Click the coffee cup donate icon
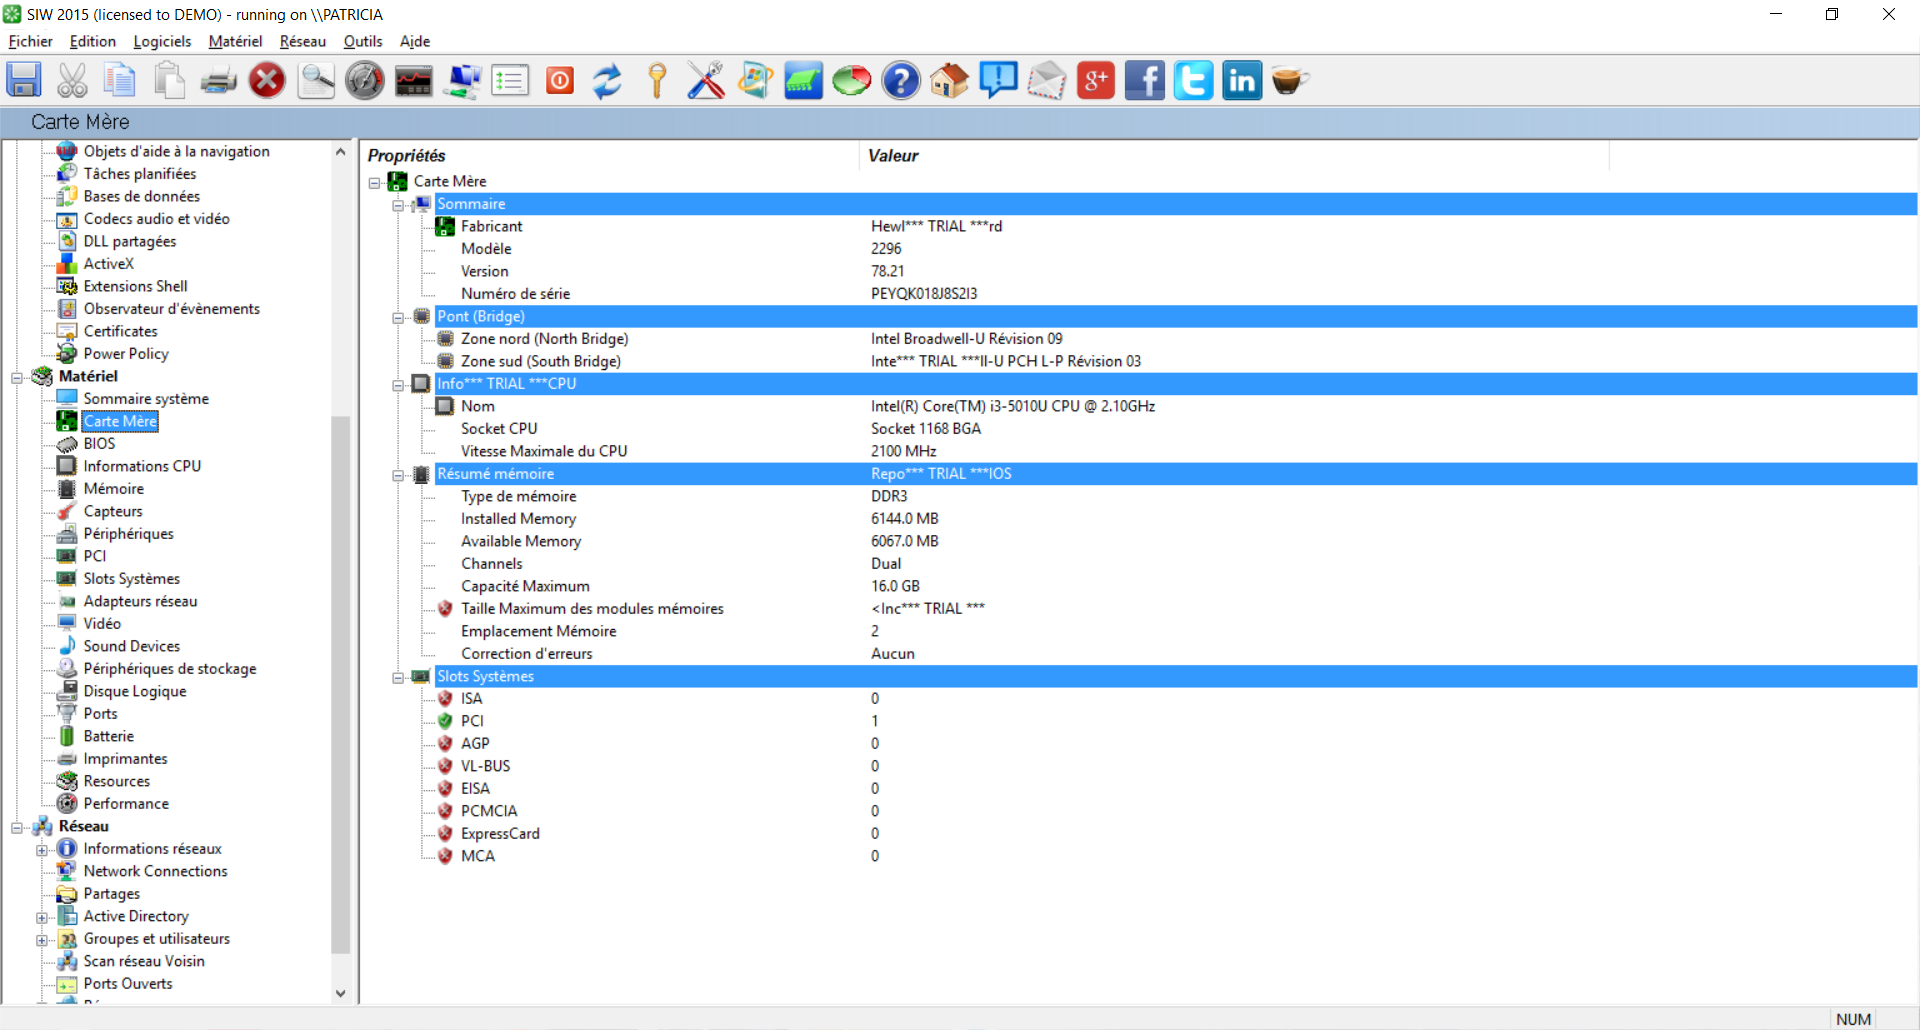Image resolution: width=1920 pixels, height=1030 pixels. click(x=1291, y=80)
